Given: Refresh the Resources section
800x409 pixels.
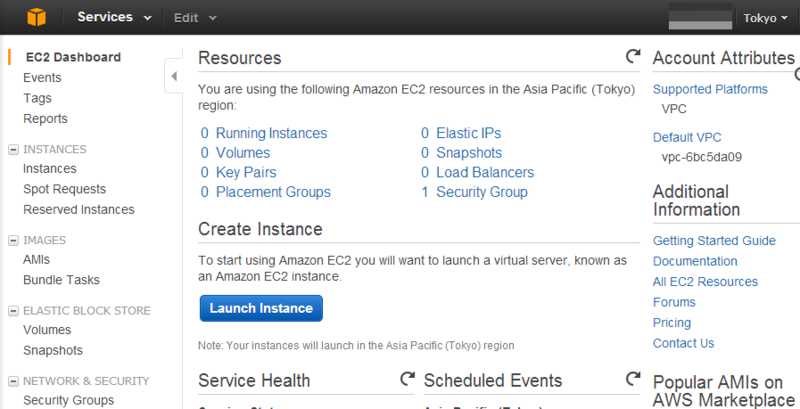Looking at the screenshot, I should pos(632,57).
